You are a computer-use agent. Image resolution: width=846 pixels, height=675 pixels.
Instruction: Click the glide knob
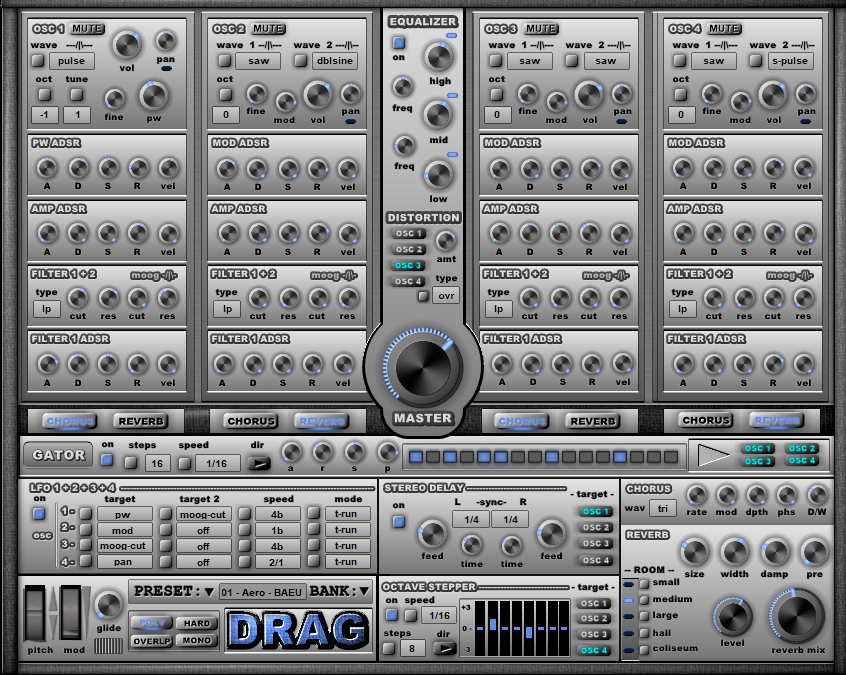click(108, 604)
